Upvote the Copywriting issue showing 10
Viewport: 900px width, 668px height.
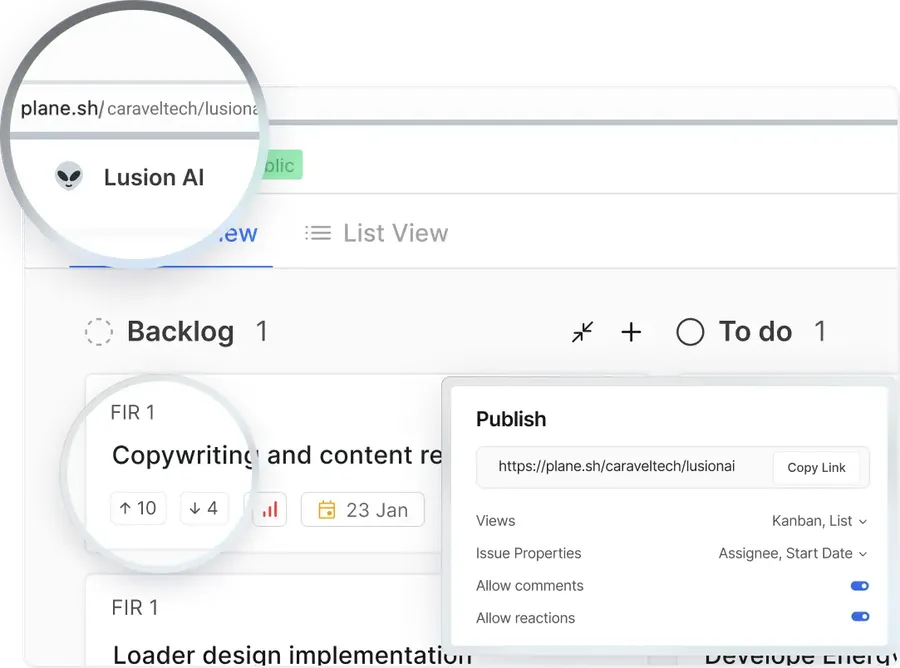(138, 508)
